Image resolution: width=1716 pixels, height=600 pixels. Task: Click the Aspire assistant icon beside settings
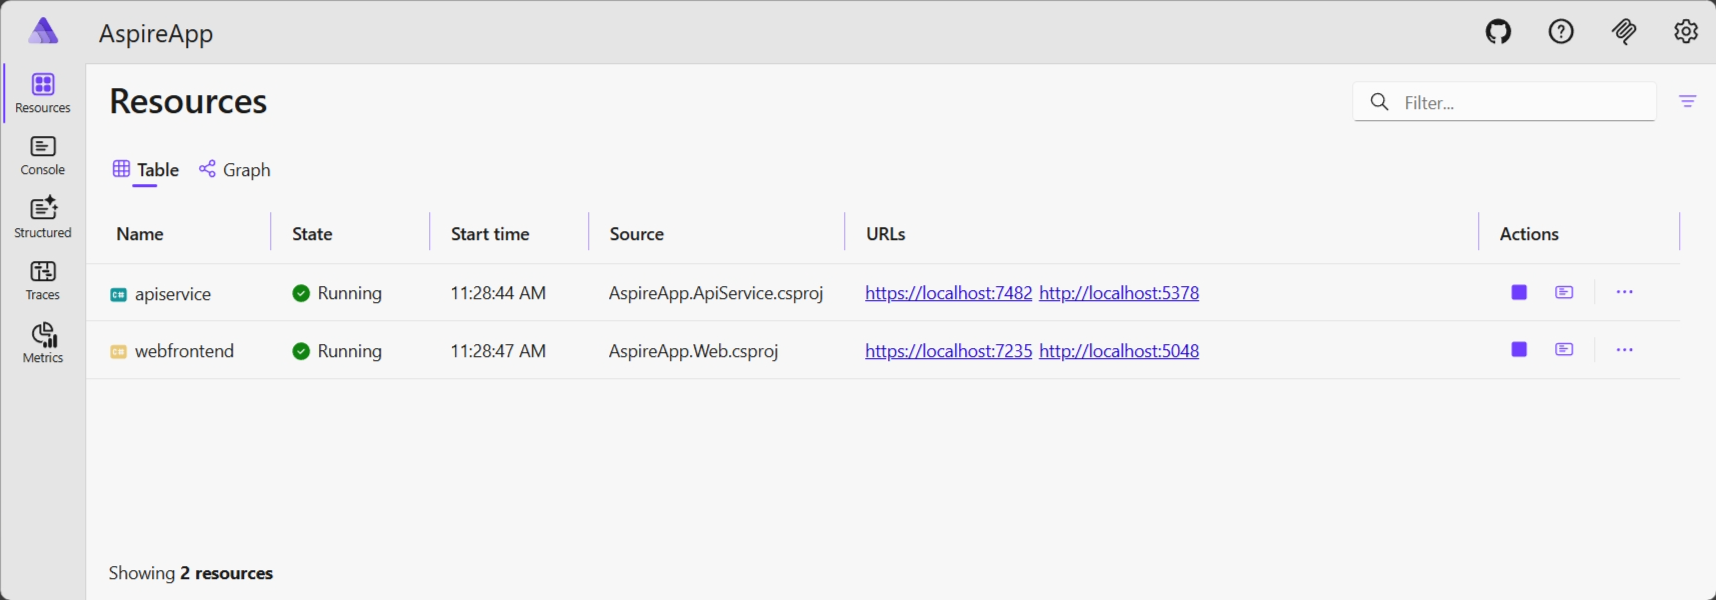(x=1624, y=32)
